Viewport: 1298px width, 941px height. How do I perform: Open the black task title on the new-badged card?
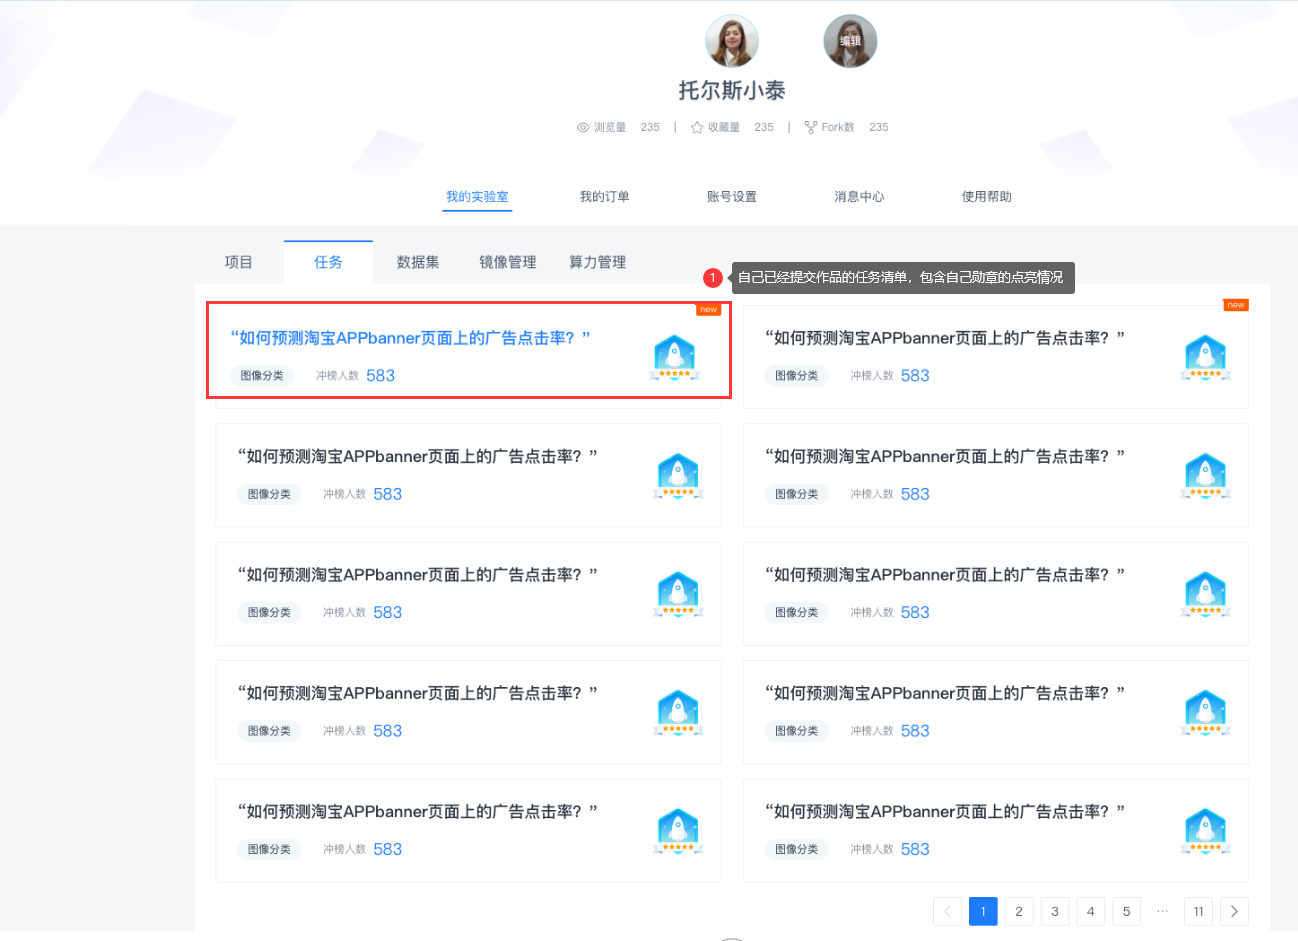tap(945, 338)
